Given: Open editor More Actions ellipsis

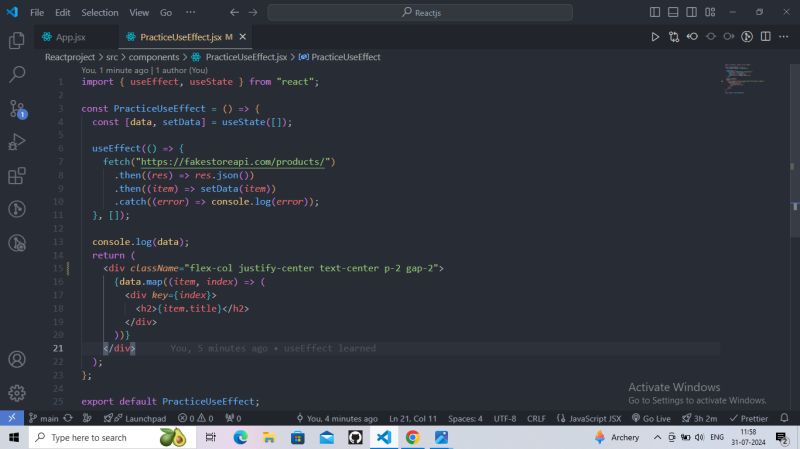Looking at the screenshot, I should [x=784, y=37].
